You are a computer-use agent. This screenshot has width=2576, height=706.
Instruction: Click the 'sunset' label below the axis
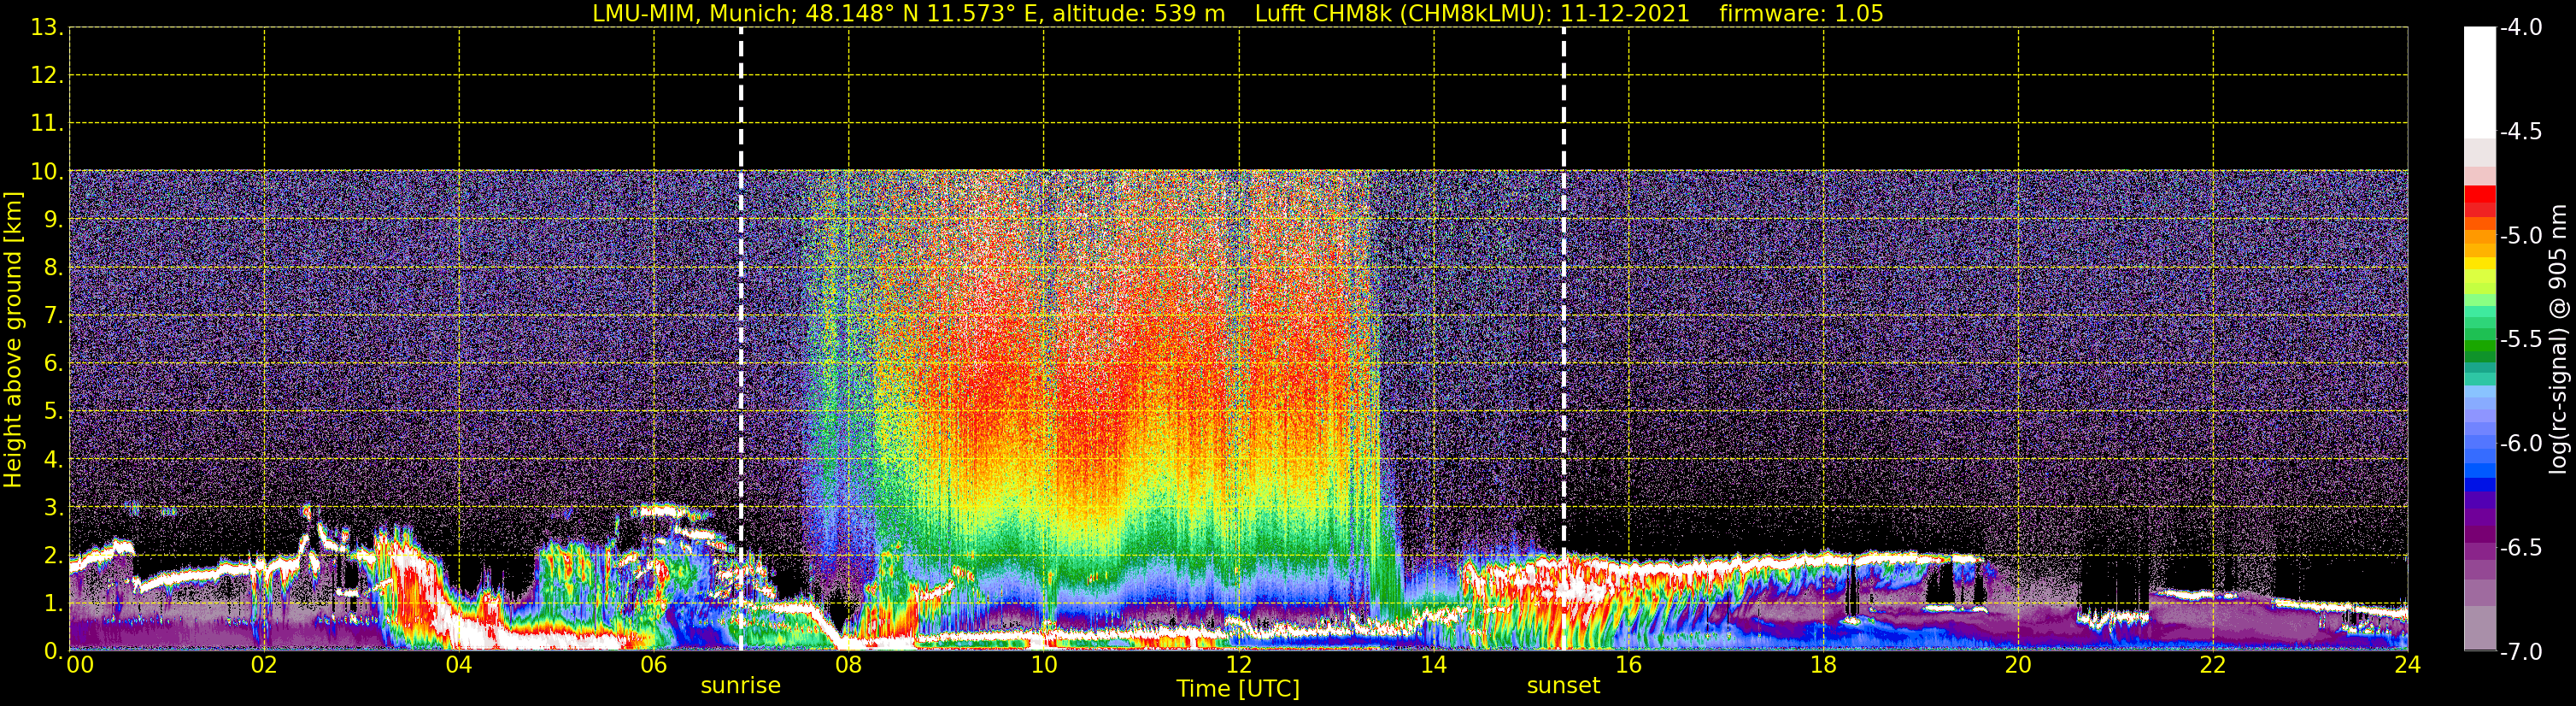pos(1563,686)
